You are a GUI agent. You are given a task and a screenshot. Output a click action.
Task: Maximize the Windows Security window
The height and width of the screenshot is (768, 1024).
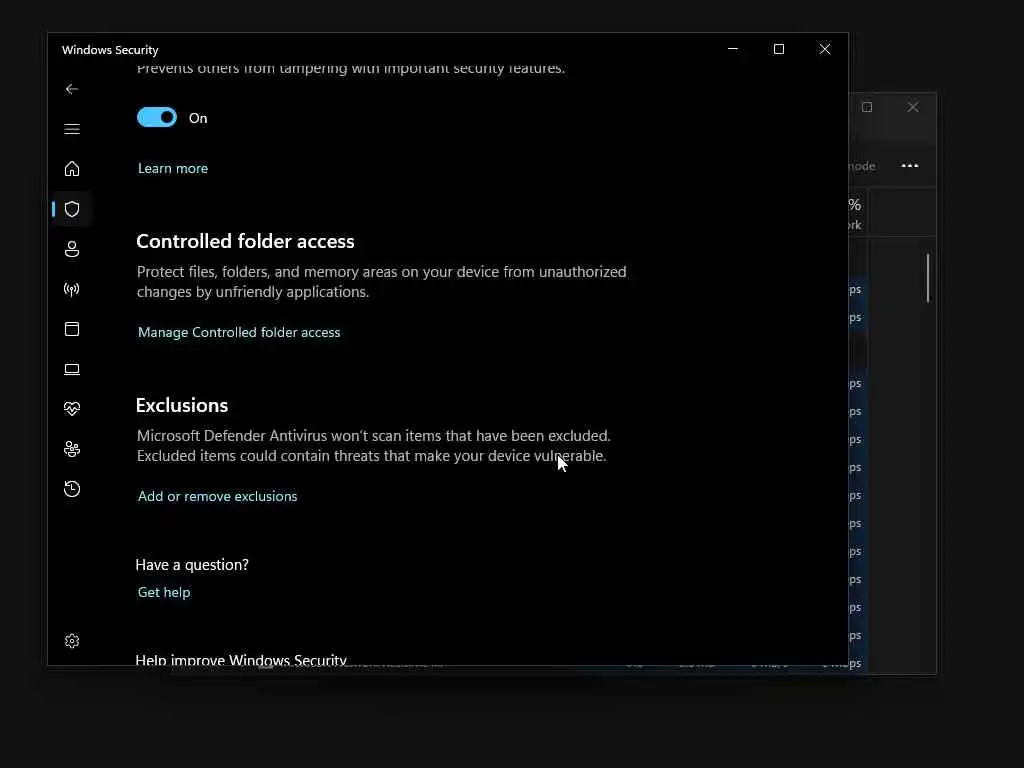click(x=778, y=49)
